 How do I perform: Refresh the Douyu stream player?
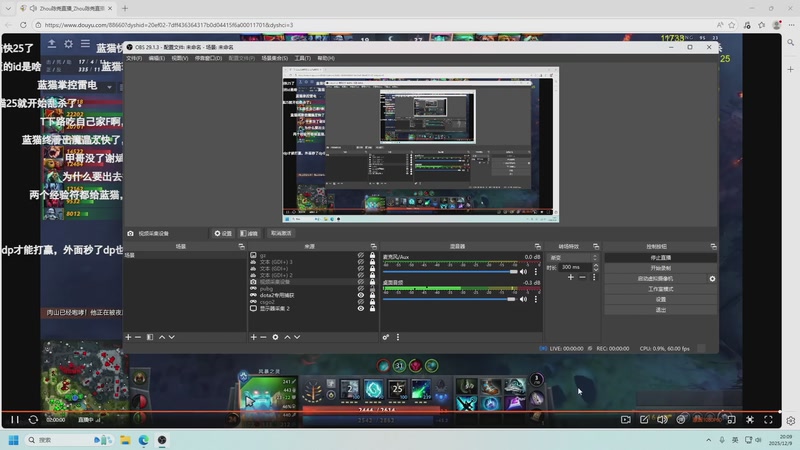pyautogui.click(x=33, y=419)
